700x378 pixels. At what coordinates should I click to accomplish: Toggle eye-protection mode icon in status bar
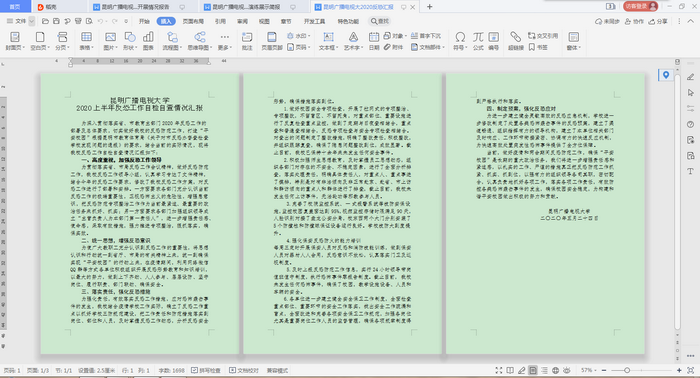coord(567,370)
